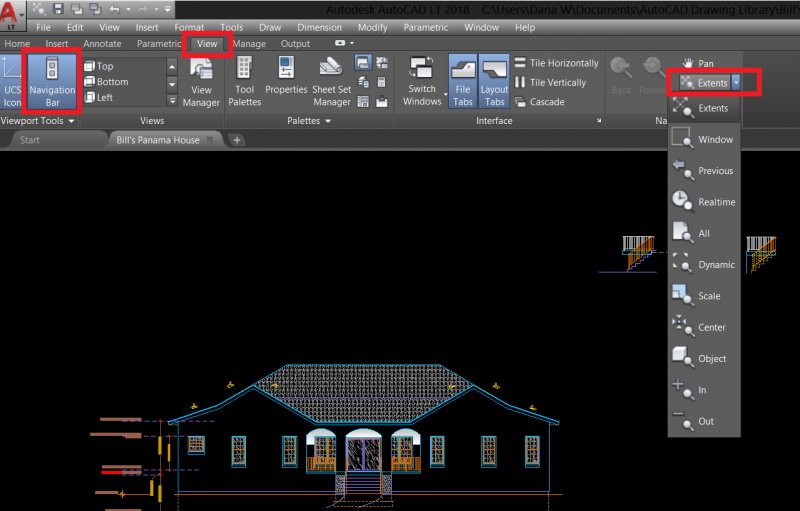Select the Bottom view preset
800x511 pixels.
pyautogui.click(x=106, y=82)
